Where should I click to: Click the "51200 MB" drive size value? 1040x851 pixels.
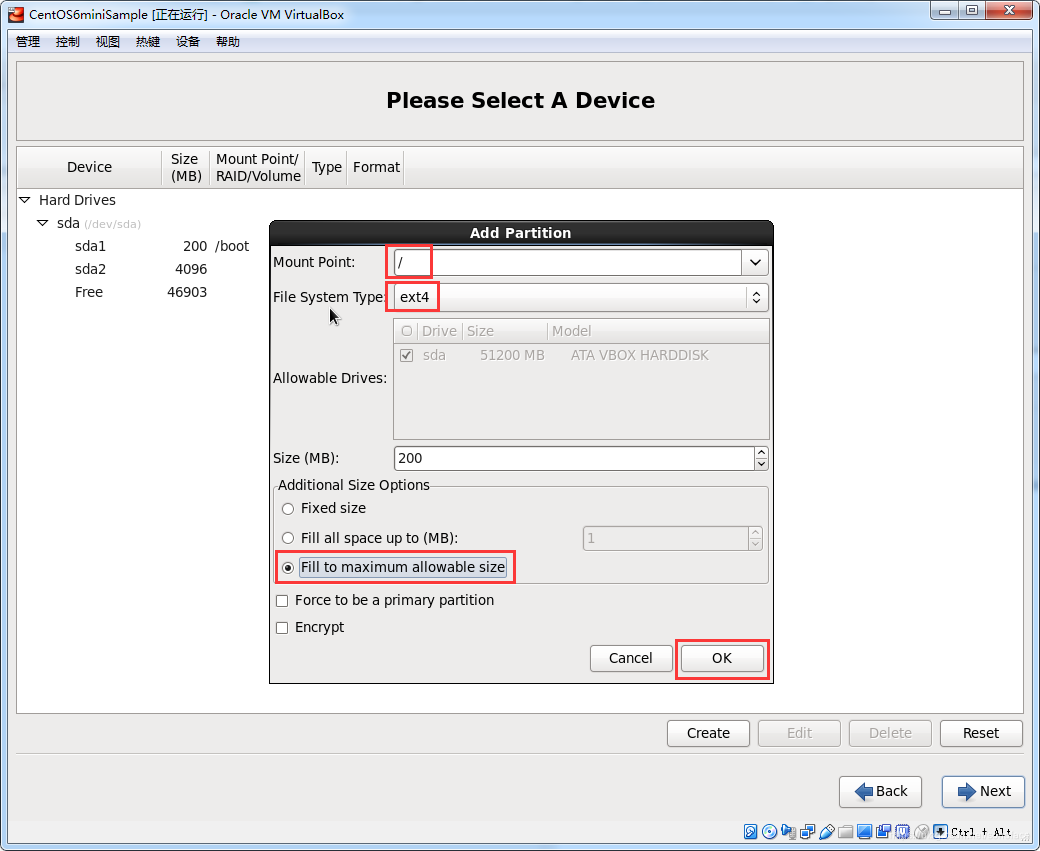[x=512, y=356]
